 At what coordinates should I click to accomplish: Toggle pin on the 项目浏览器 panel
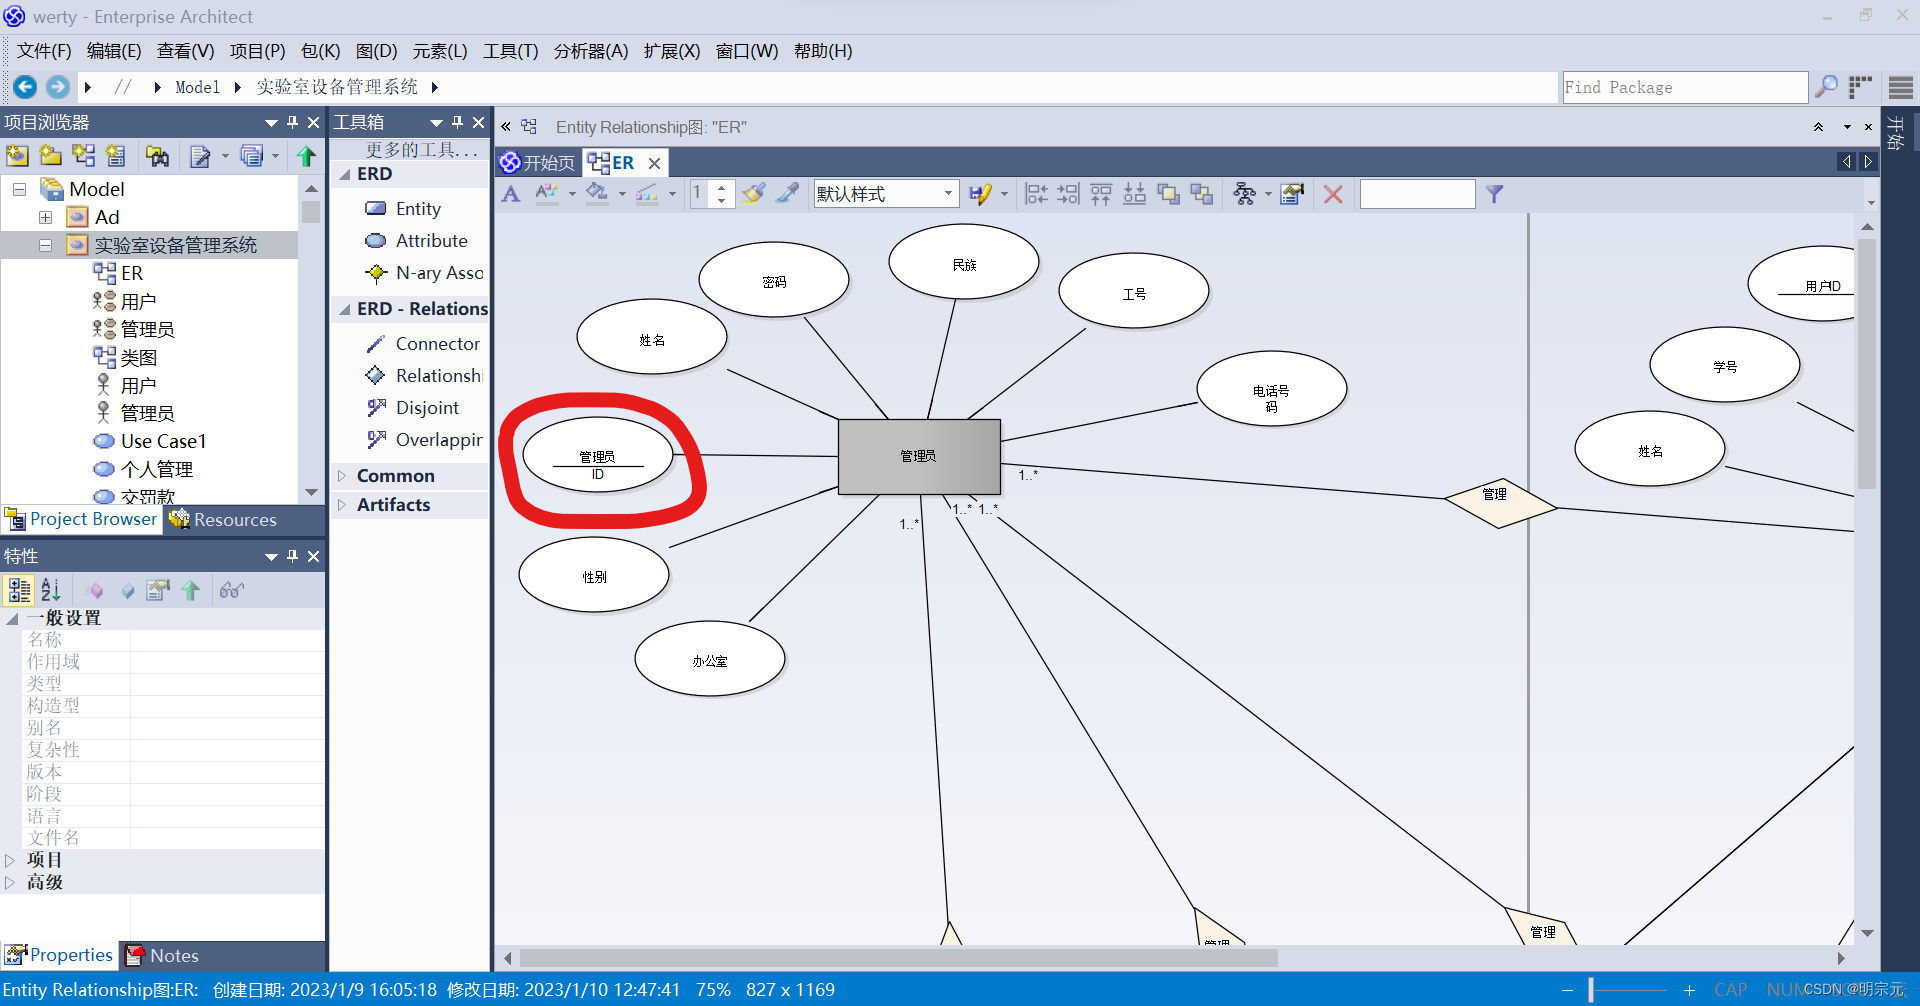pos(292,122)
